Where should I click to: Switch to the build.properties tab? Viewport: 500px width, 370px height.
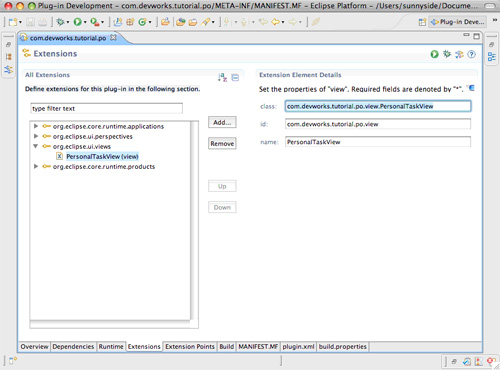(343, 347)
